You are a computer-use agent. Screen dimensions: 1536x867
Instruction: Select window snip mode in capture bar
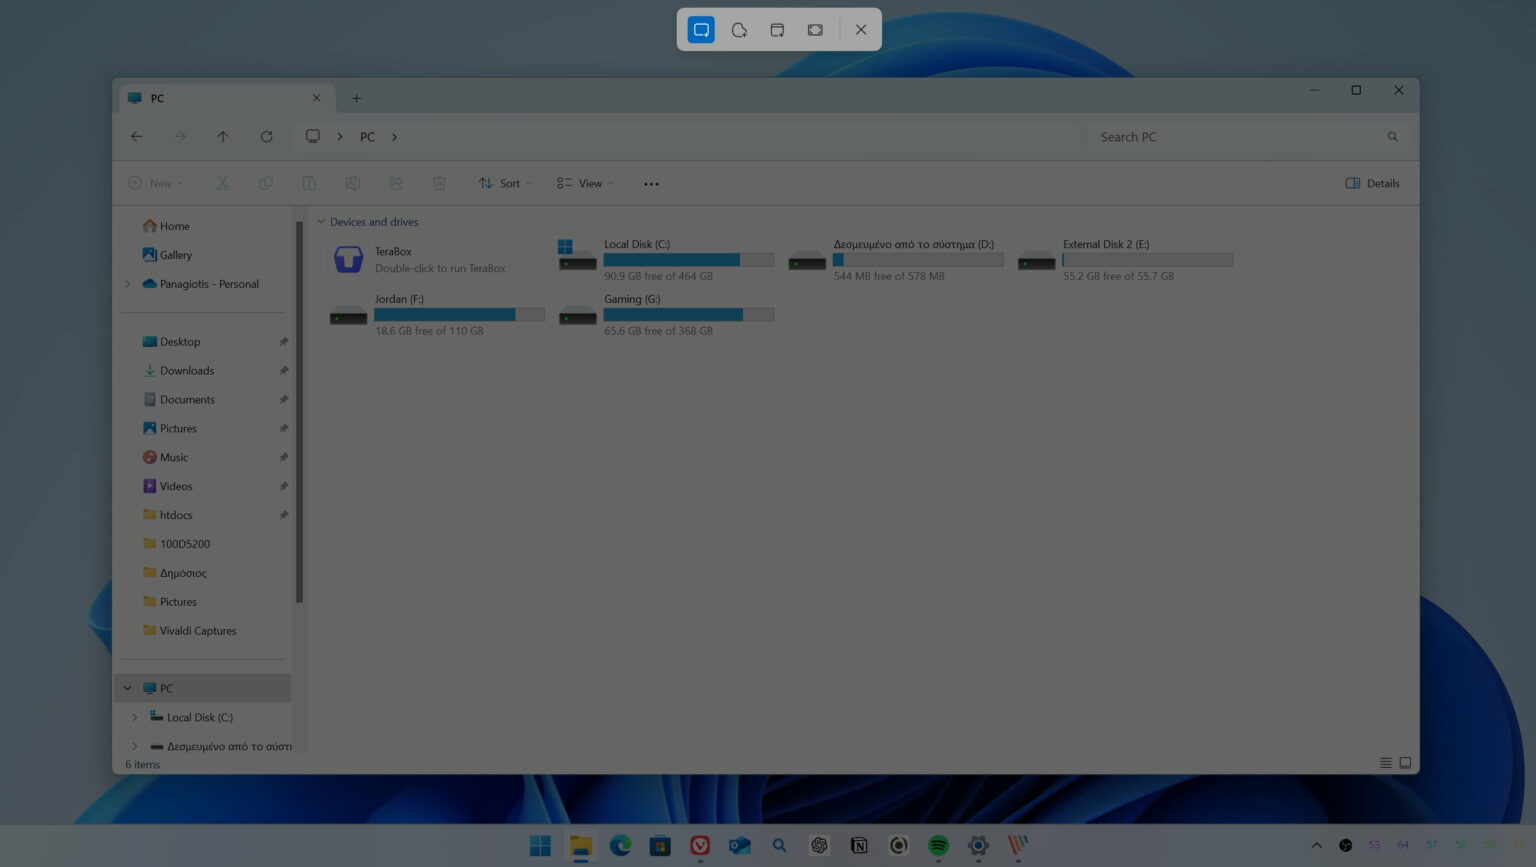[x=776, y=30]
